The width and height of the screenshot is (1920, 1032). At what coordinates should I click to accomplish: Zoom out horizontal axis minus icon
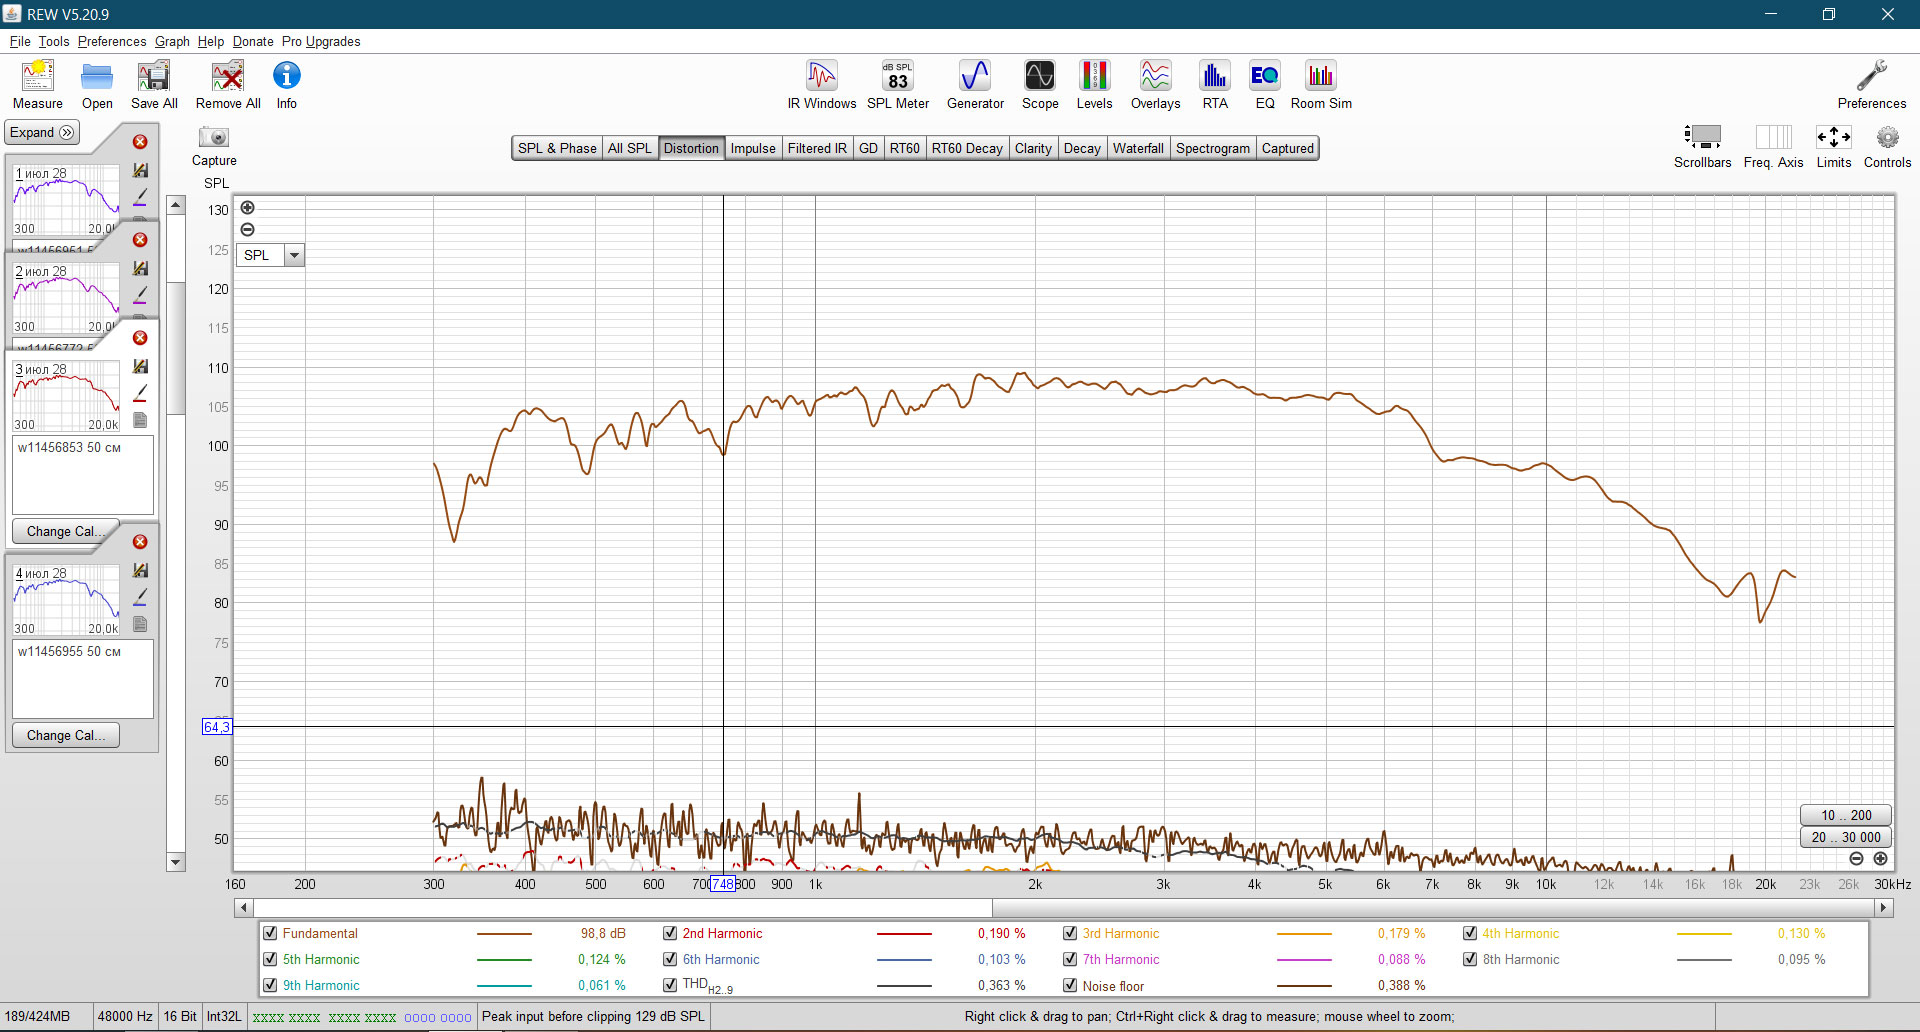1856,859
